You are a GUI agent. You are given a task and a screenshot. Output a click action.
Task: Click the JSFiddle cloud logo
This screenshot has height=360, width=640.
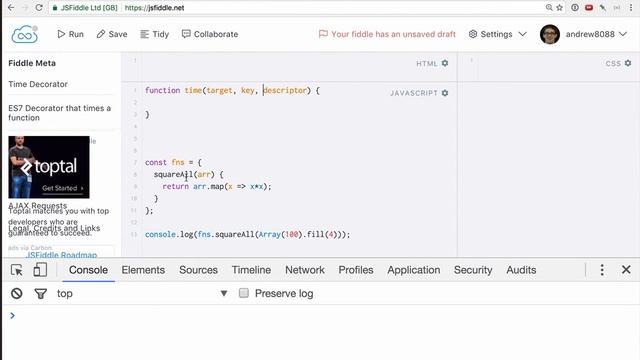24,34
